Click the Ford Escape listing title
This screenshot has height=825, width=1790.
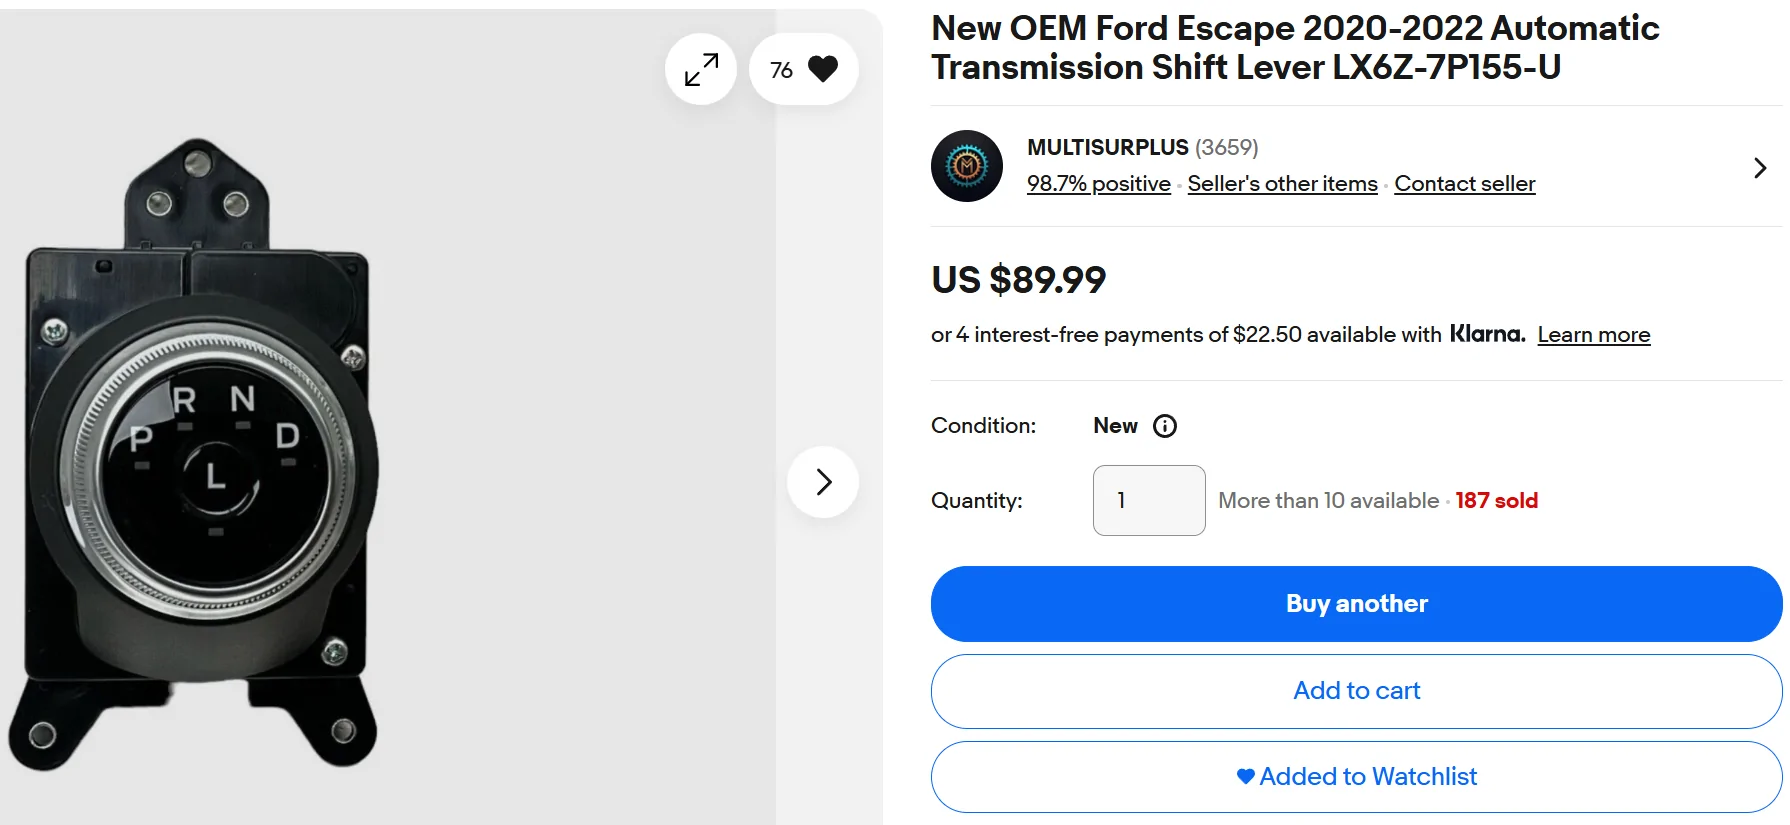tap(1294, 47)
